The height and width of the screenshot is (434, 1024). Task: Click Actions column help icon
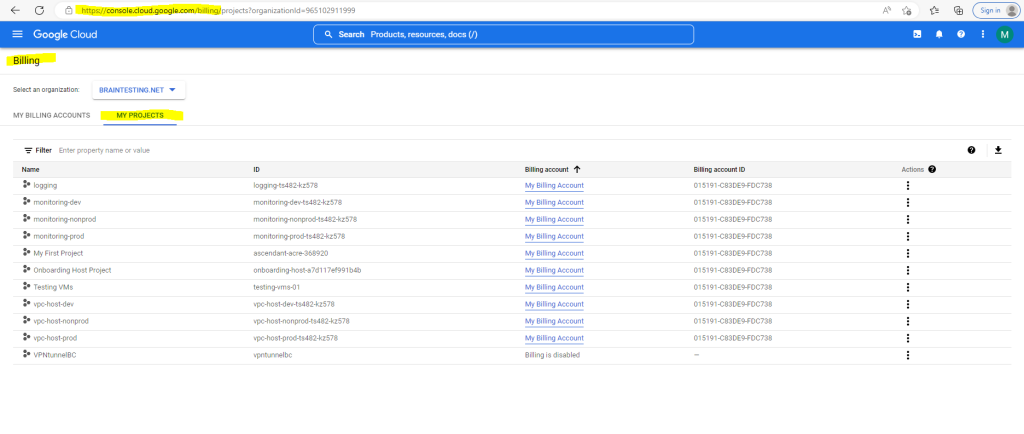point(932,170)
